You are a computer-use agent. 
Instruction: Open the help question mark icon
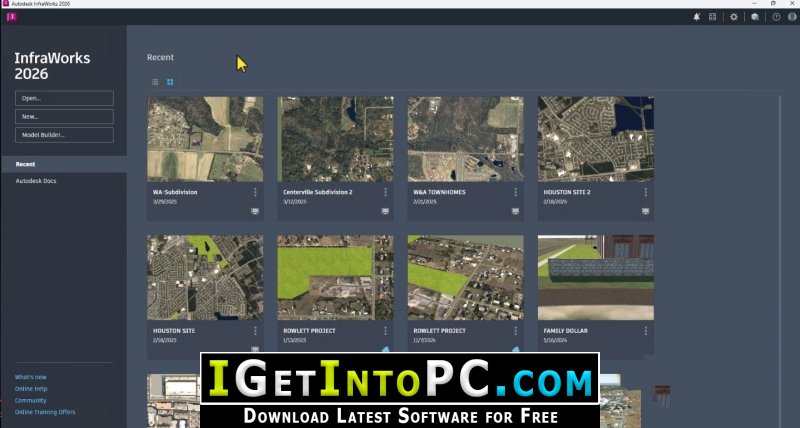point(776,17)
